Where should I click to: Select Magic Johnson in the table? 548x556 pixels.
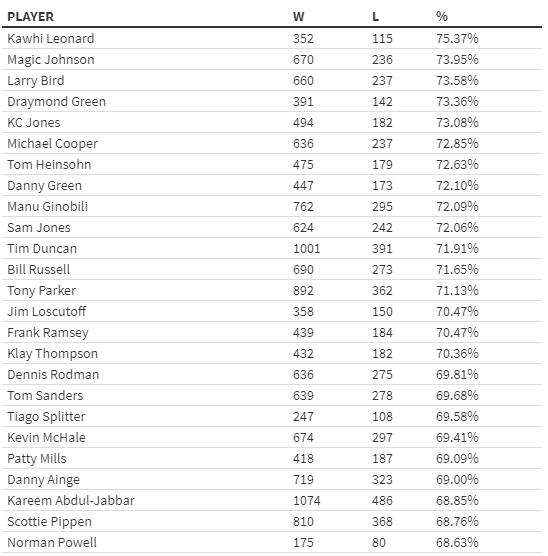pyautogui.click(x=51, y=60)
